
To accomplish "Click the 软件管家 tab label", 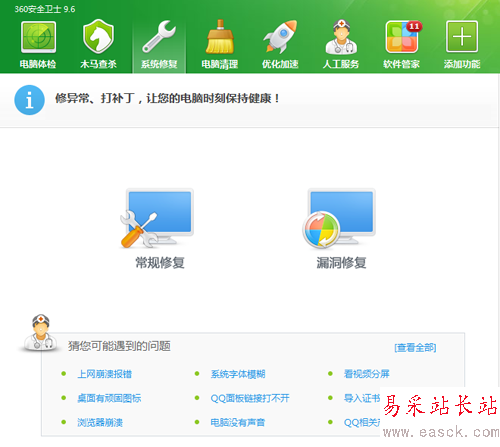I will click(x=401, y=64).
